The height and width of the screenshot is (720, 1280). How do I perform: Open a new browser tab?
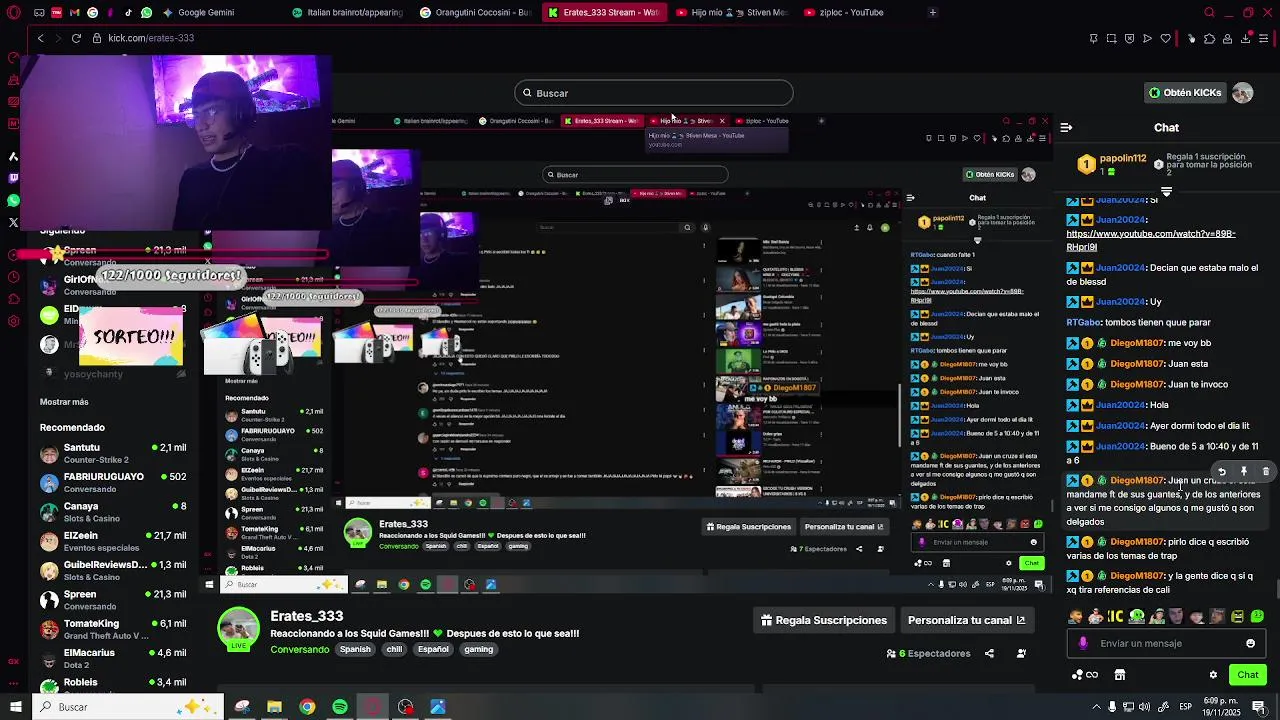click(932, 12)
